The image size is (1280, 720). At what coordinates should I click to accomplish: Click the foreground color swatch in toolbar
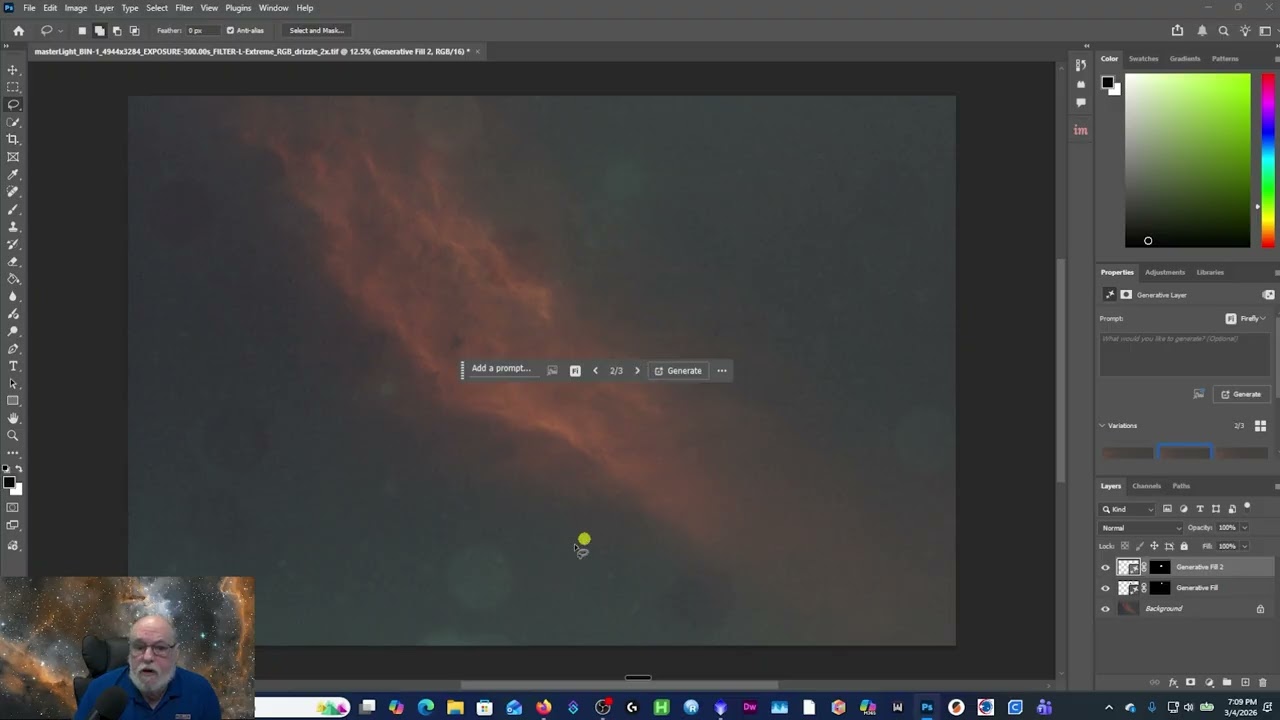(9, 483)
